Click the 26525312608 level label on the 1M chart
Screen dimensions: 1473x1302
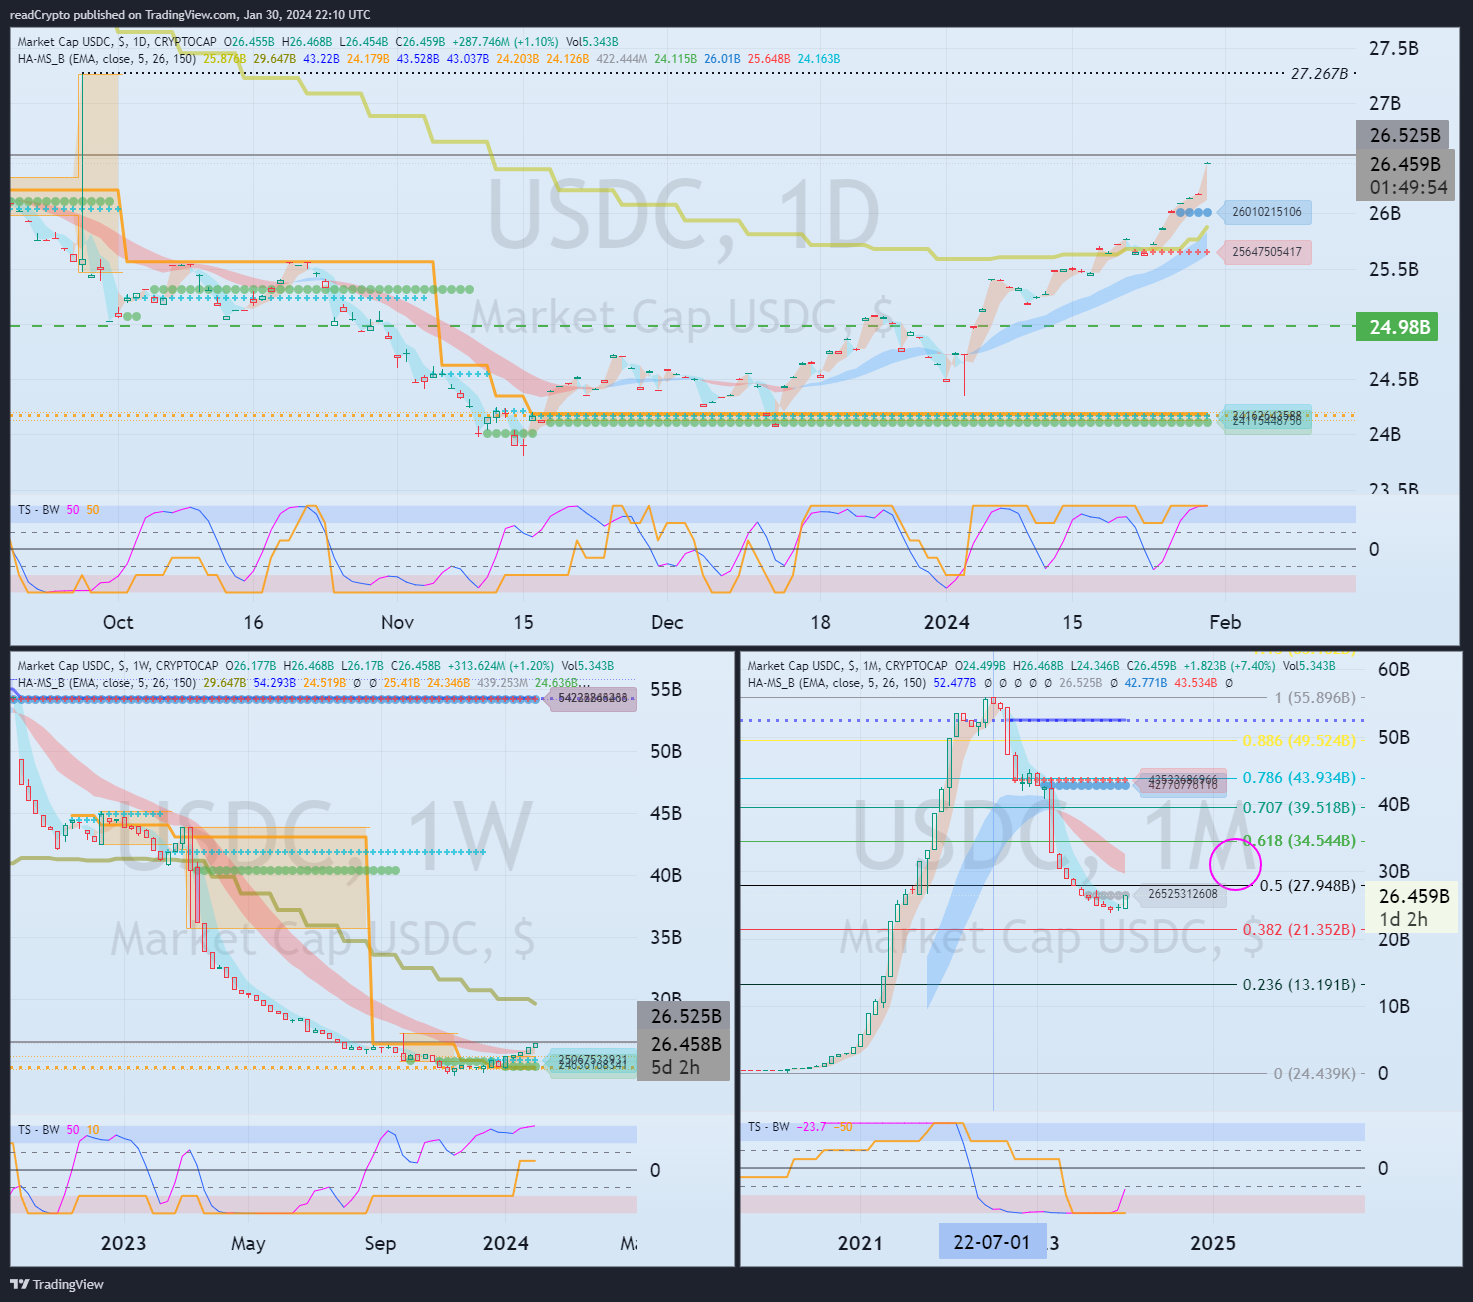pyautogui.click(x=1182, y=894)
